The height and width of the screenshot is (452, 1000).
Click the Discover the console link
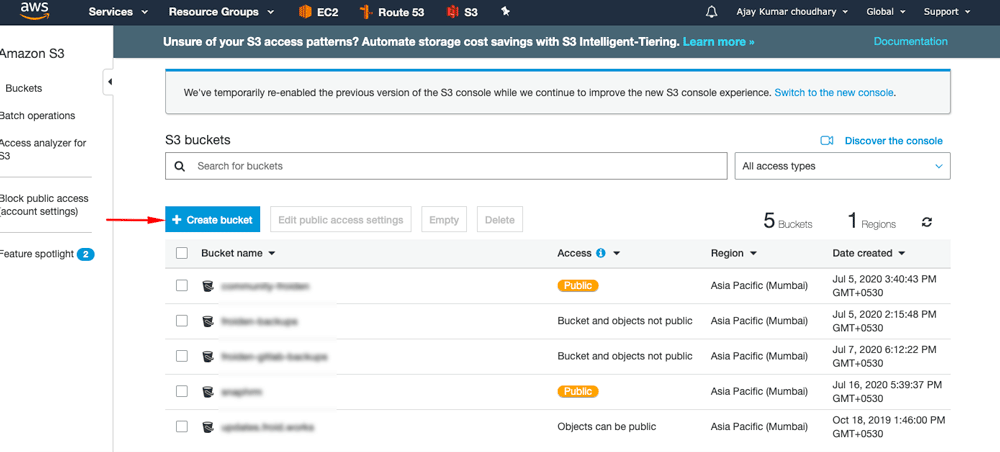pos(893,141)
